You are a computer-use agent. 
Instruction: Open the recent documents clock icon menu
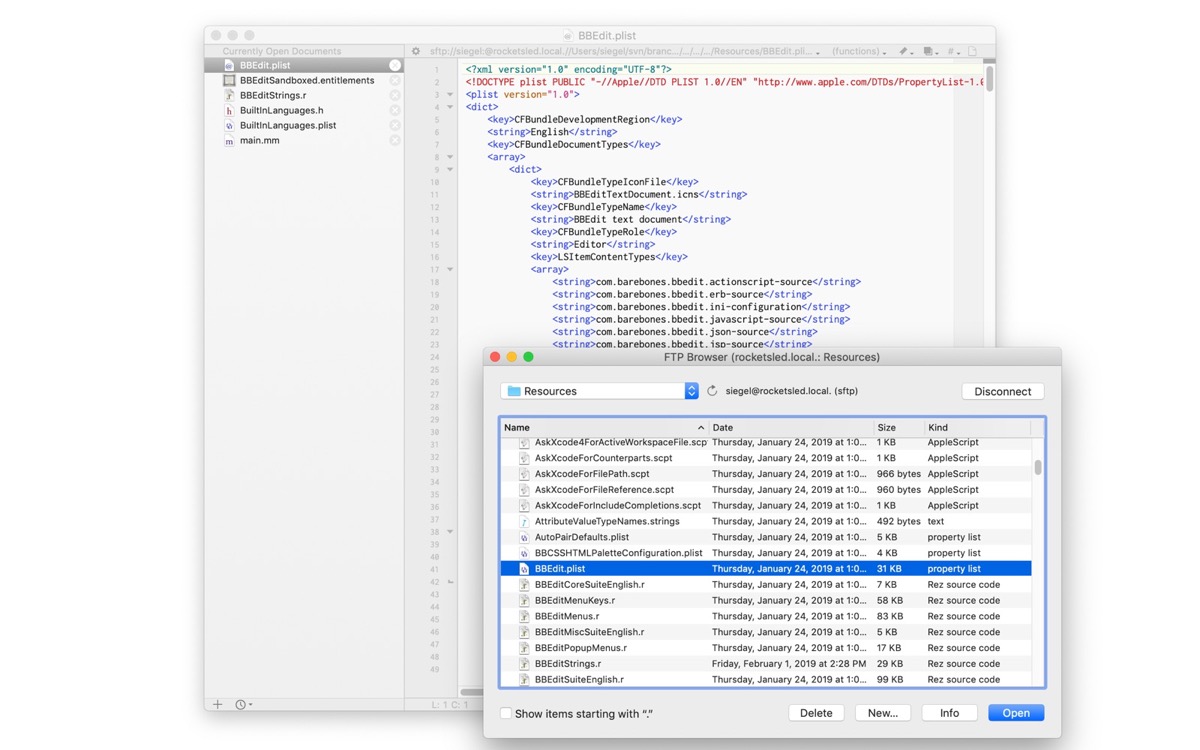point(243,704)
